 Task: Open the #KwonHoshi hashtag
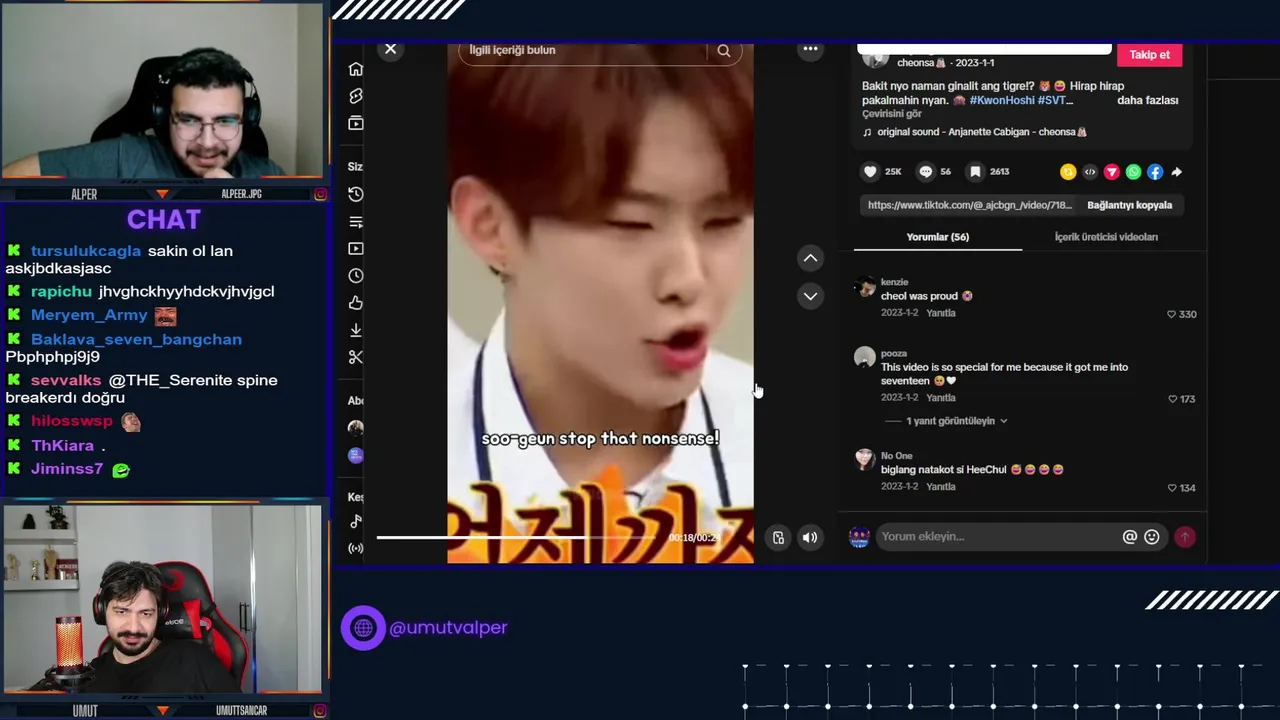coord(1001,100)
